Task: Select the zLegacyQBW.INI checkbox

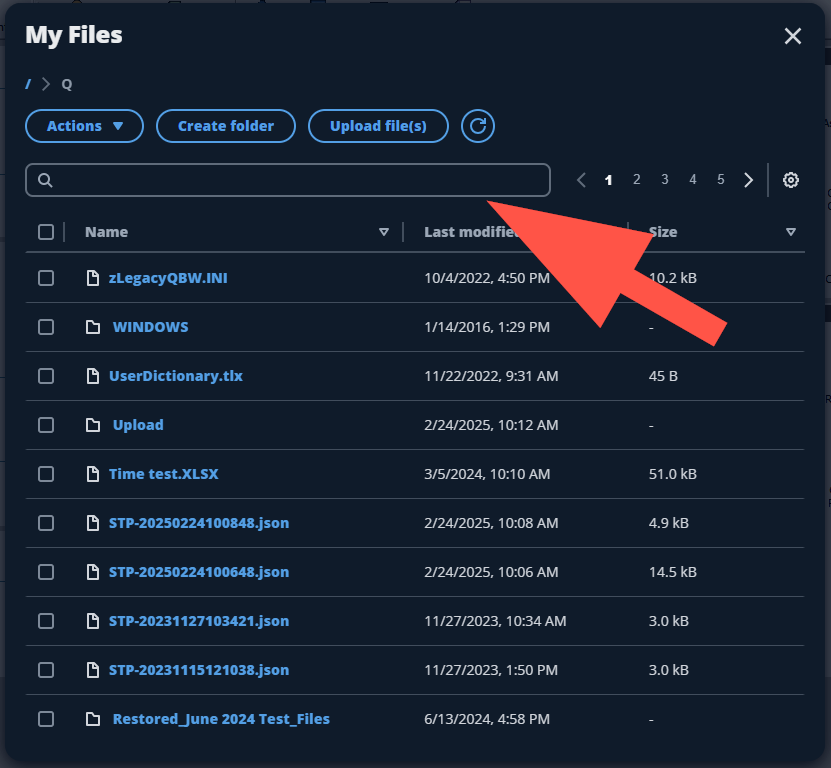Action: [46, 278]
